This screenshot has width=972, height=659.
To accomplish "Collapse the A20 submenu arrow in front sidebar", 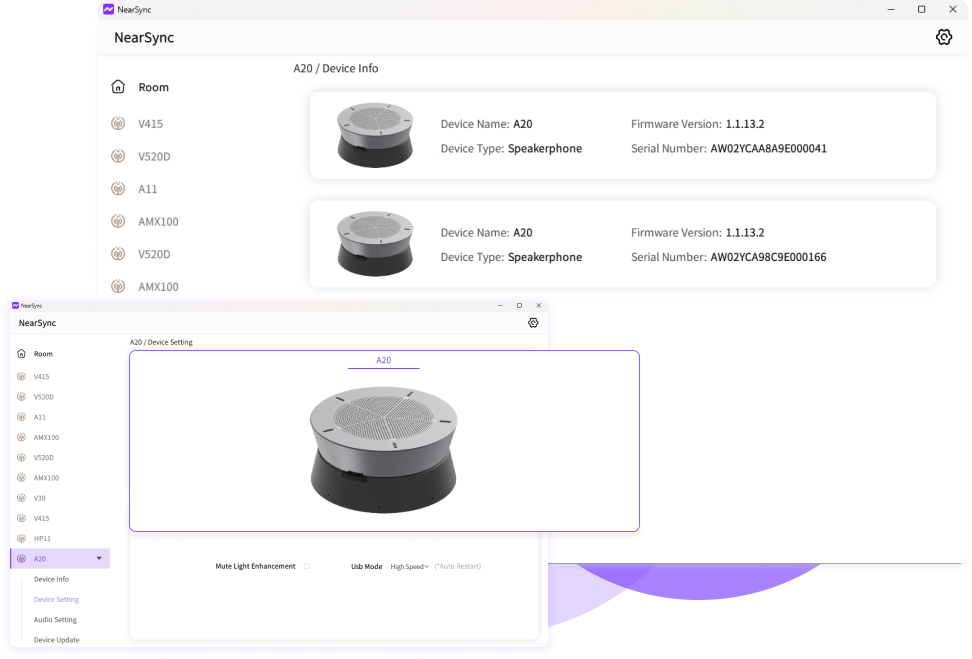I will [99, 559].
